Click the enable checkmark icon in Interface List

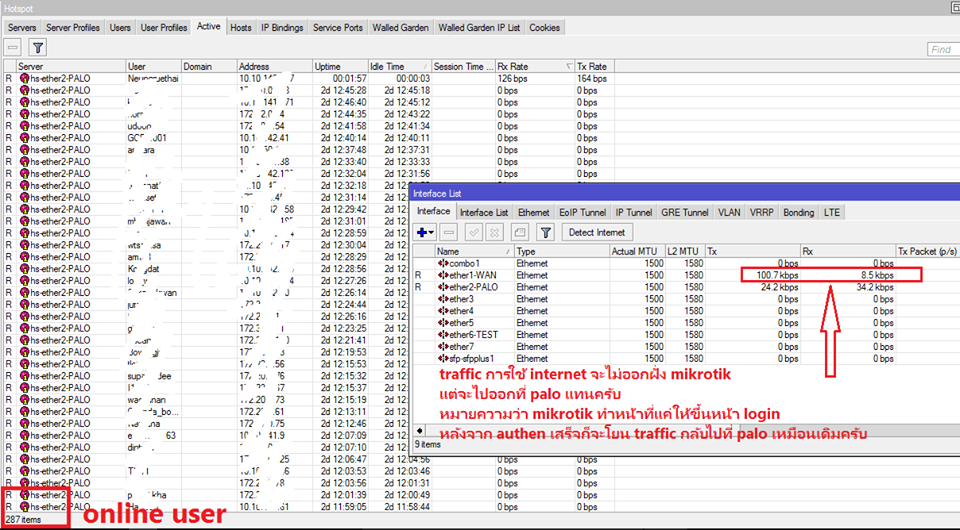[x=473, y=232]
